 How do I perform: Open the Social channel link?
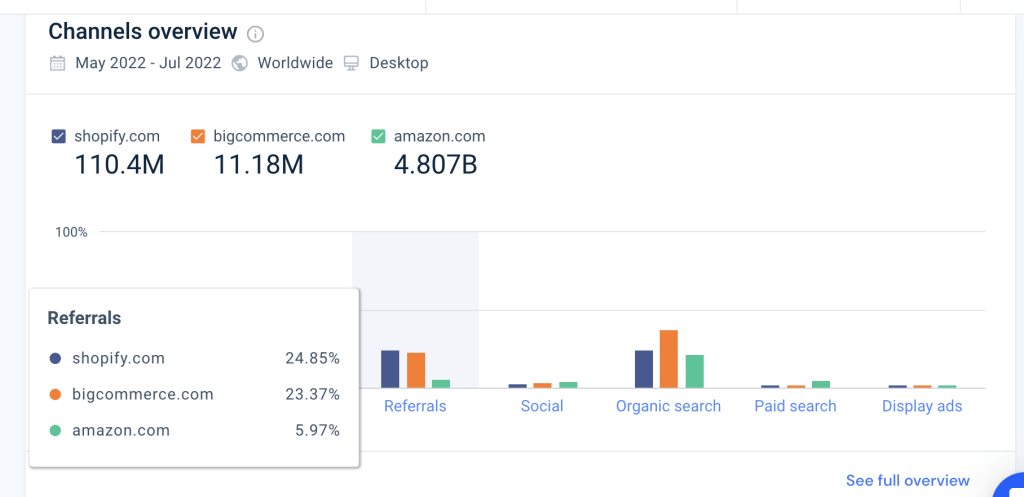[x=542, y=406]
